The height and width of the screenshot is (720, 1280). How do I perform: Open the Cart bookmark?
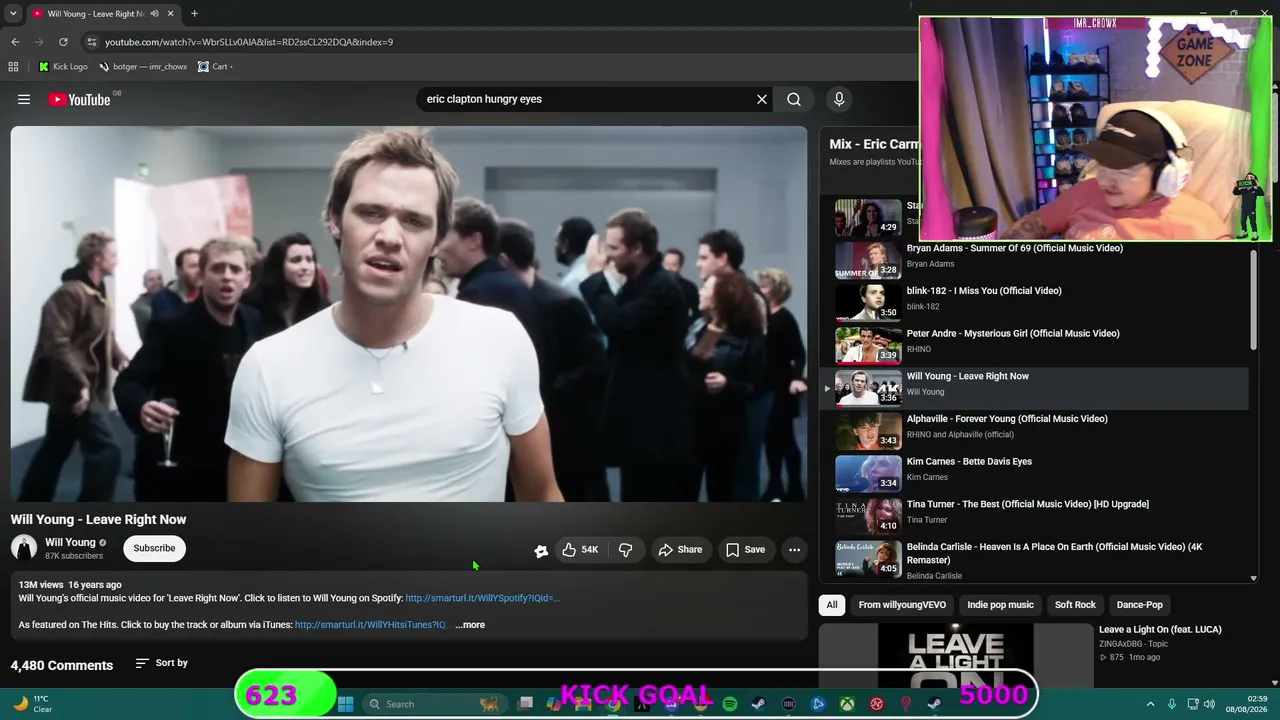215,67
